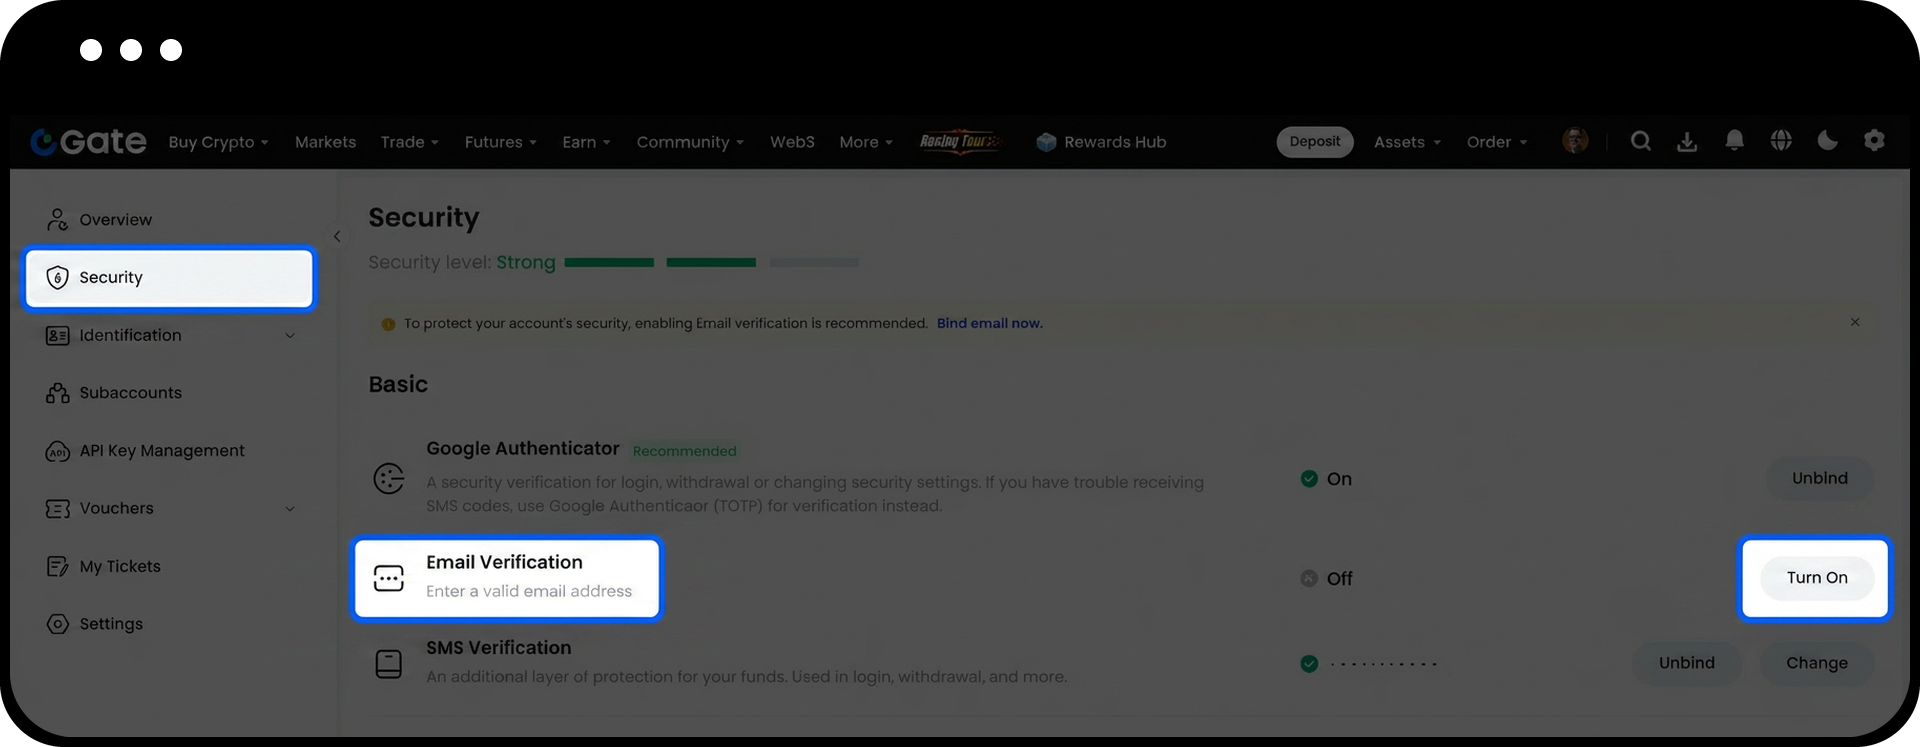Image resolution: width=1920 pixels, height=747 pixels.
Task: Open the download app icon
Action: [1687, 142]
